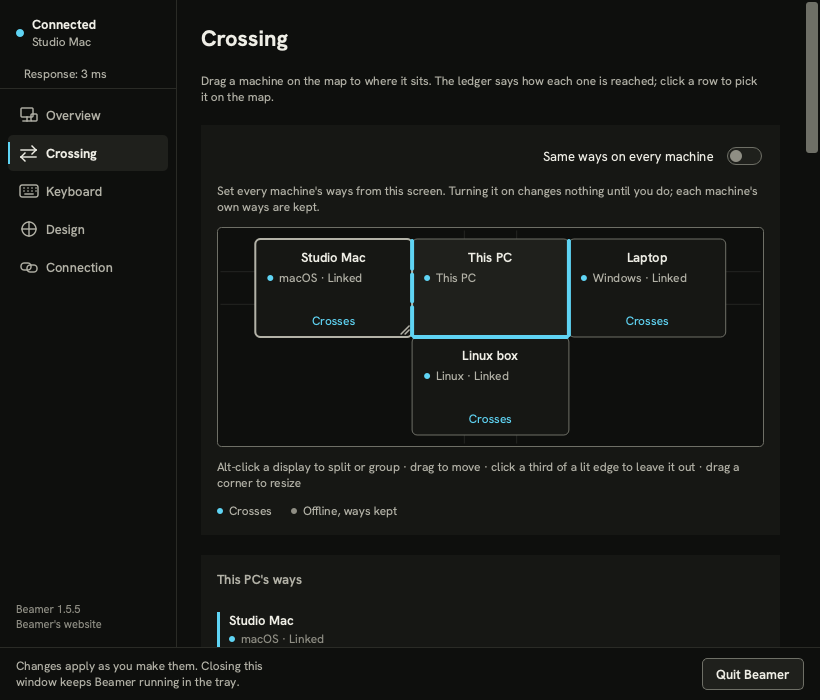Click the "This PC's ways" heading
The width and height of the screenshot is (820, 700).
(x=259, y=579)
